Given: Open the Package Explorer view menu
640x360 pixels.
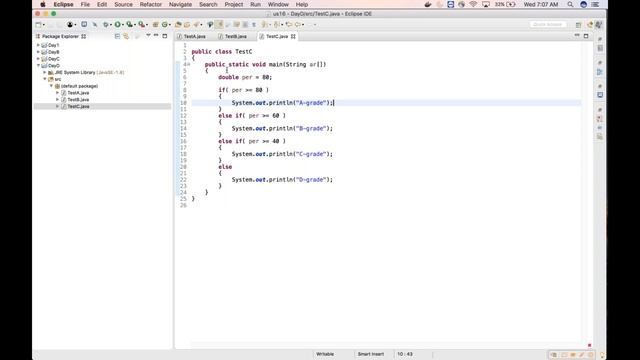Looking at the screenshot, I should pos(148,36).
